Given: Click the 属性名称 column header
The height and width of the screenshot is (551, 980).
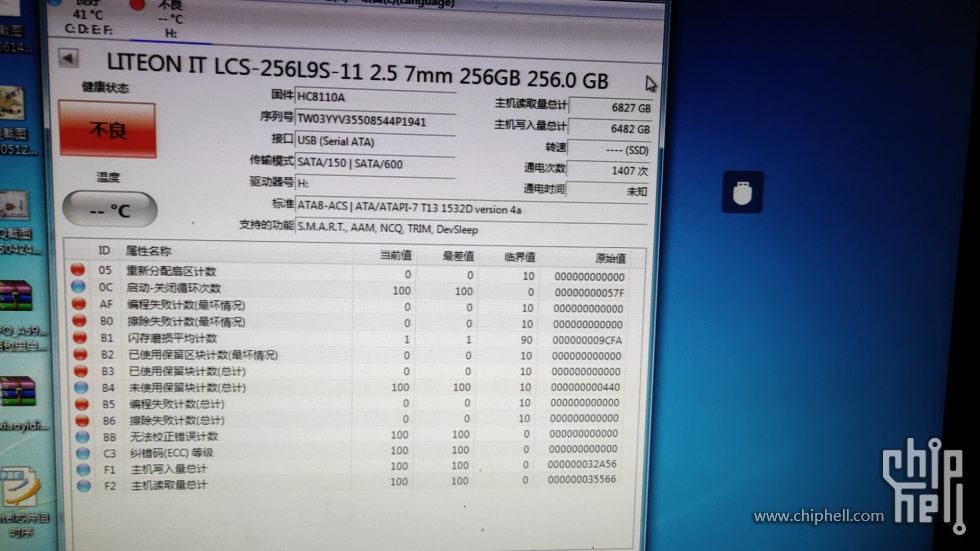Looking at the screenshot, I should (148, 251).
